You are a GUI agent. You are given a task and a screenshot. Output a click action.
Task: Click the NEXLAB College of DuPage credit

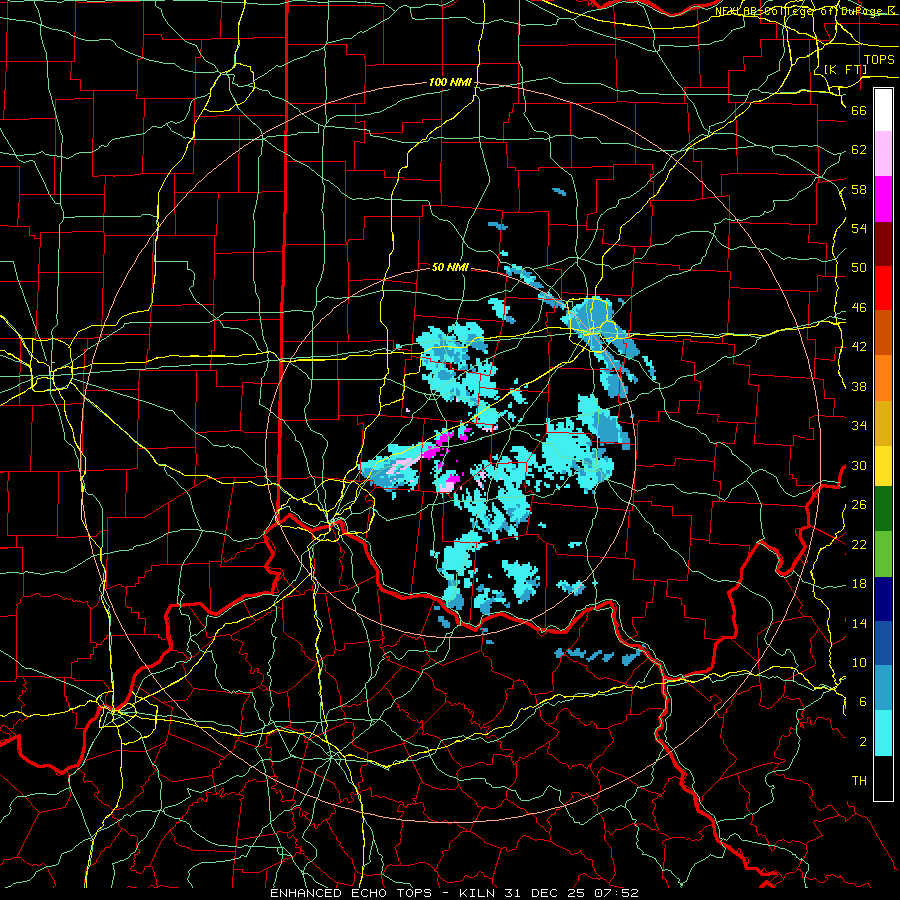click(x=805, y=11)
